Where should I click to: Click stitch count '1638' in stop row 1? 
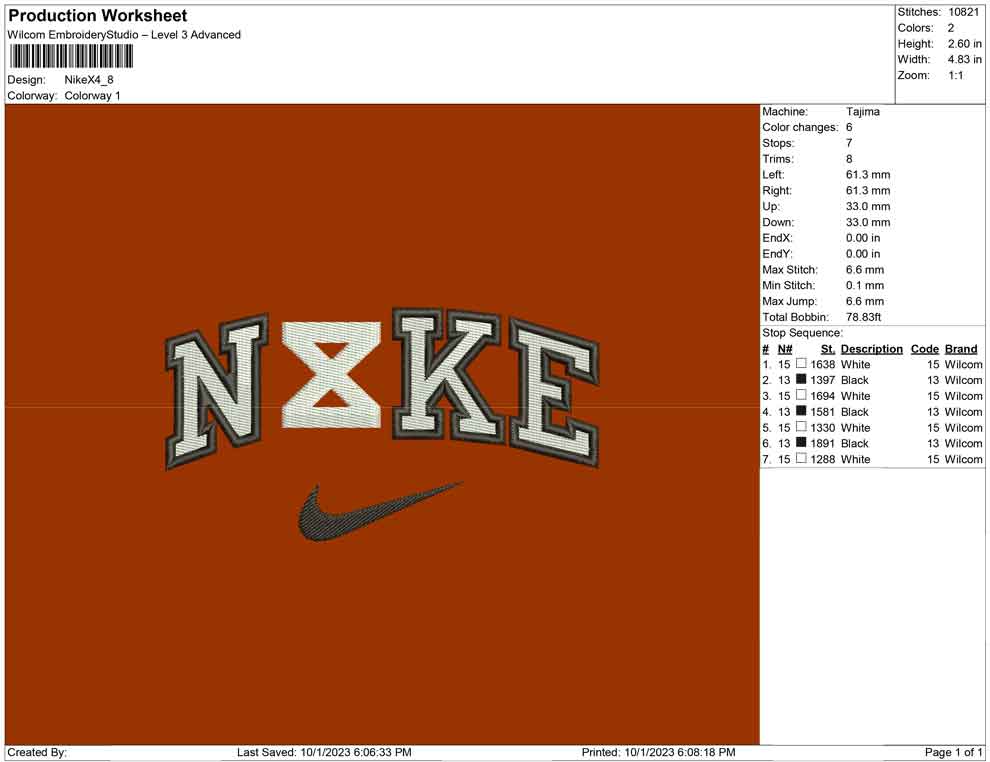(823, 364)
